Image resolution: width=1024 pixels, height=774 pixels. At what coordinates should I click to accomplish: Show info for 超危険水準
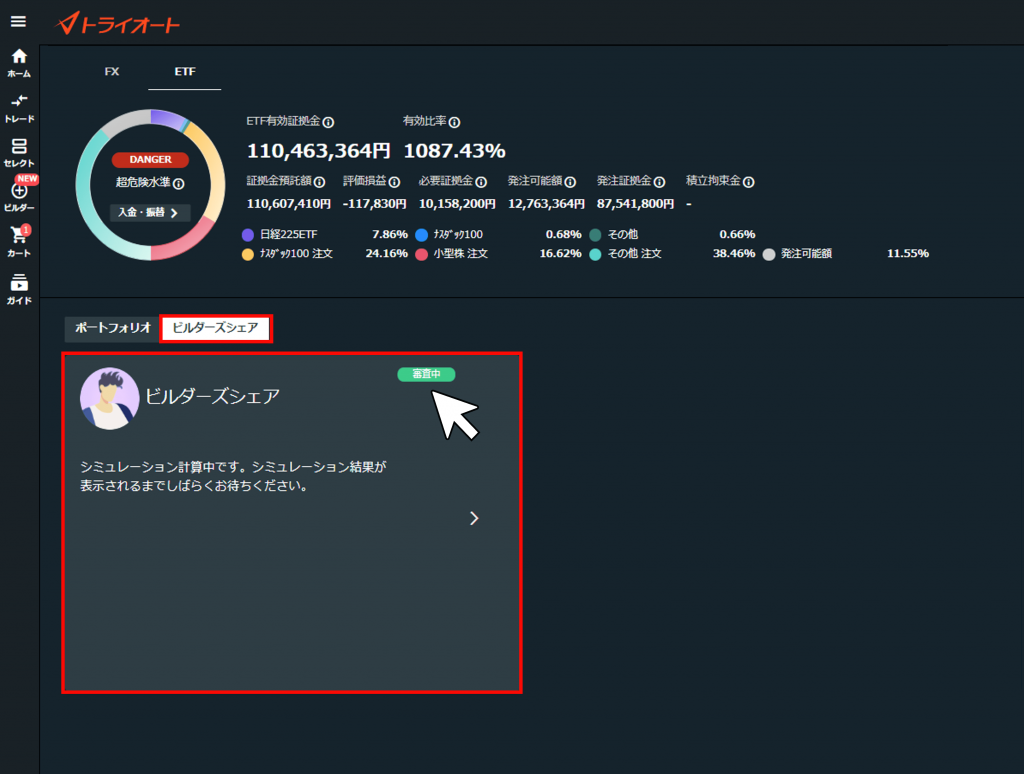coord(179,184)
